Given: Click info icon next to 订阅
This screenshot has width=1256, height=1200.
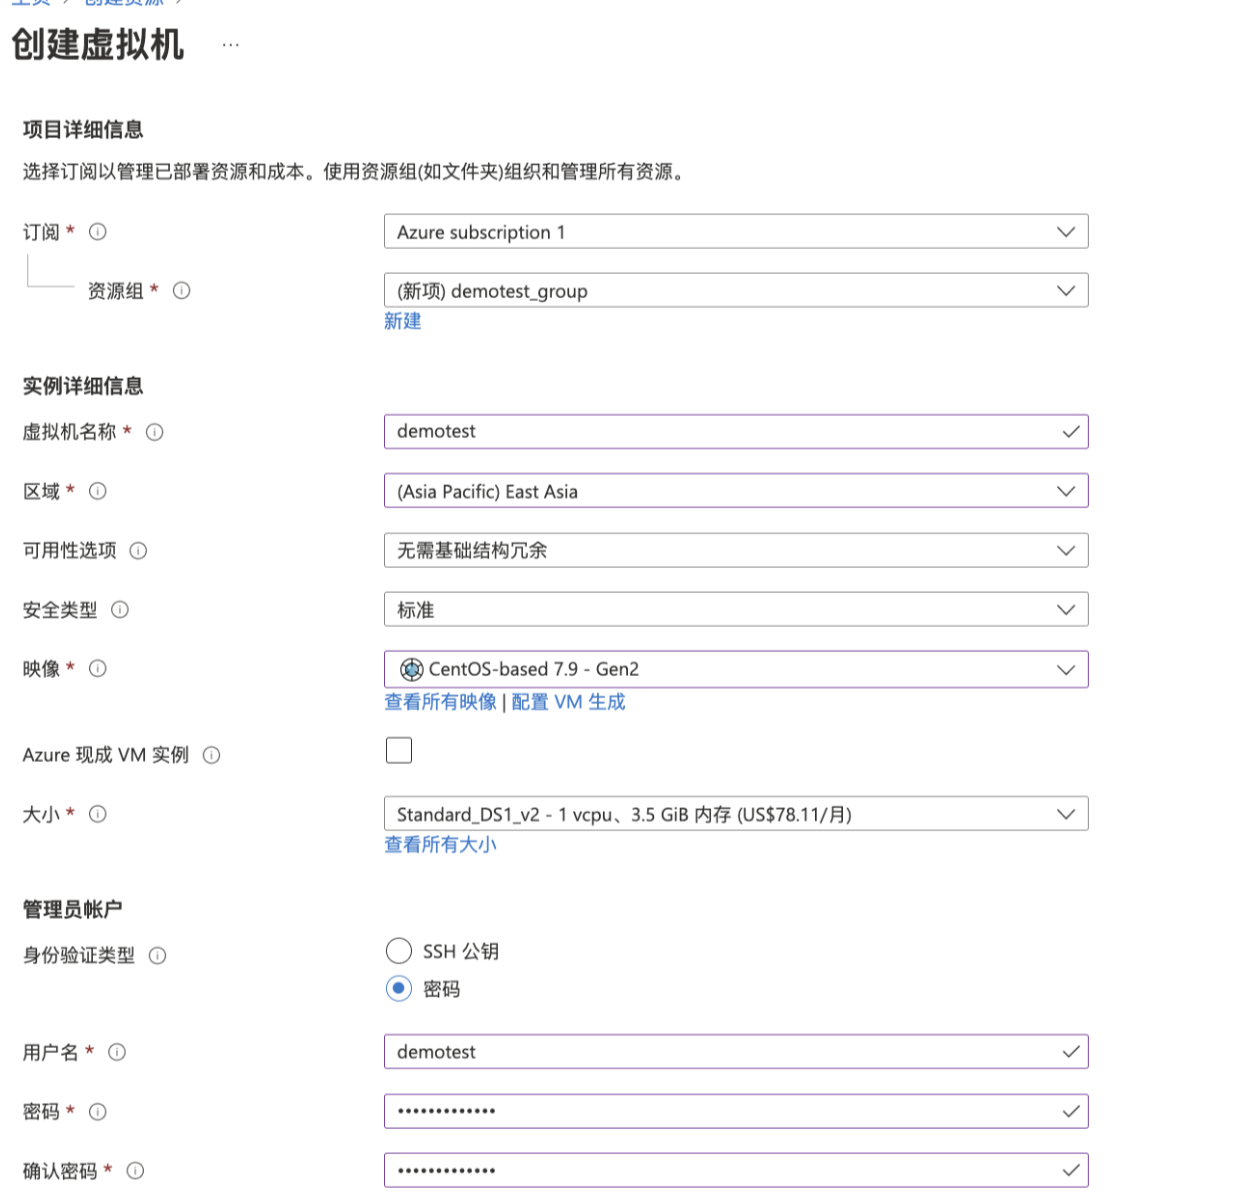Looking at the screenshot, I should click(98, 231).
